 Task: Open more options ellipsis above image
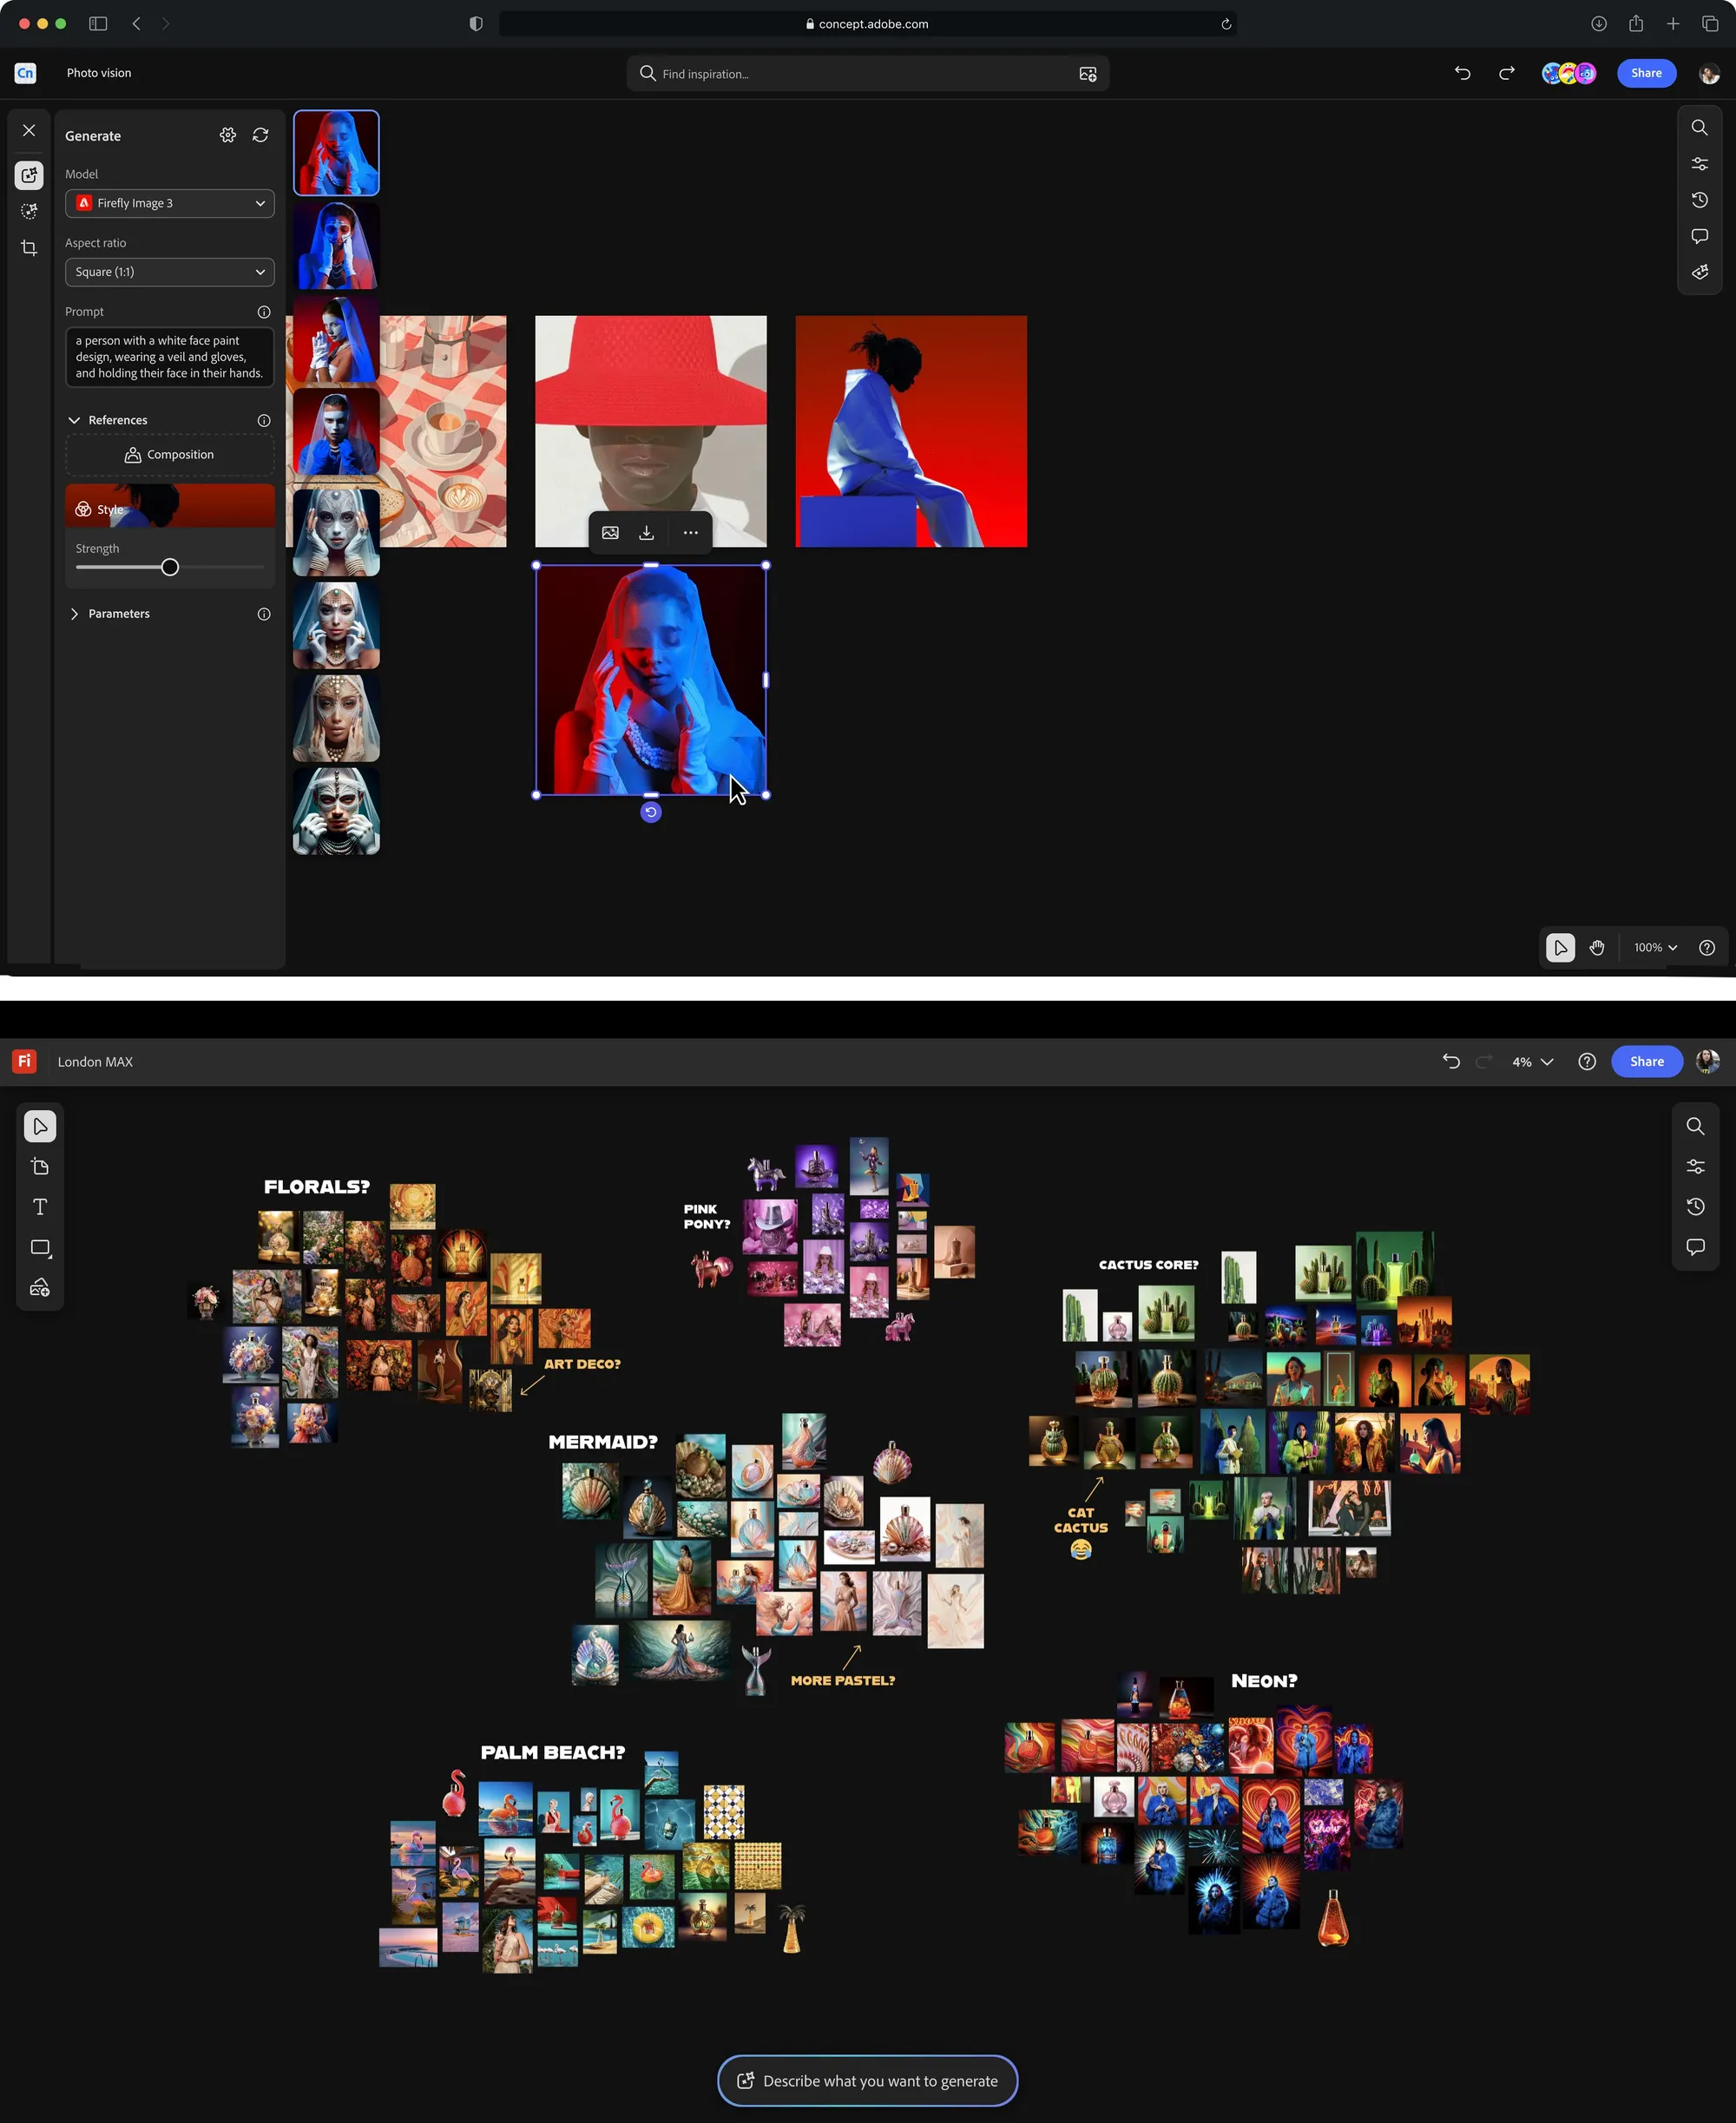click(x=690, y=533)
